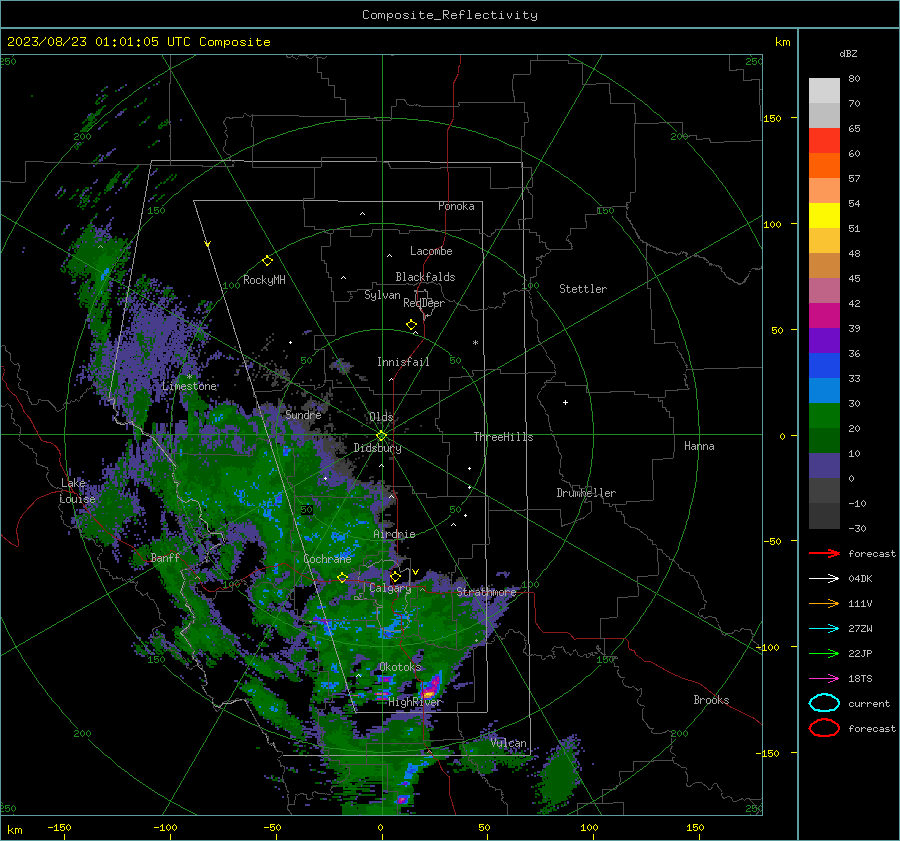Viewport: 900px width, 841px height.
Task: Click the Calgary city label
Action: coord(390,588)
